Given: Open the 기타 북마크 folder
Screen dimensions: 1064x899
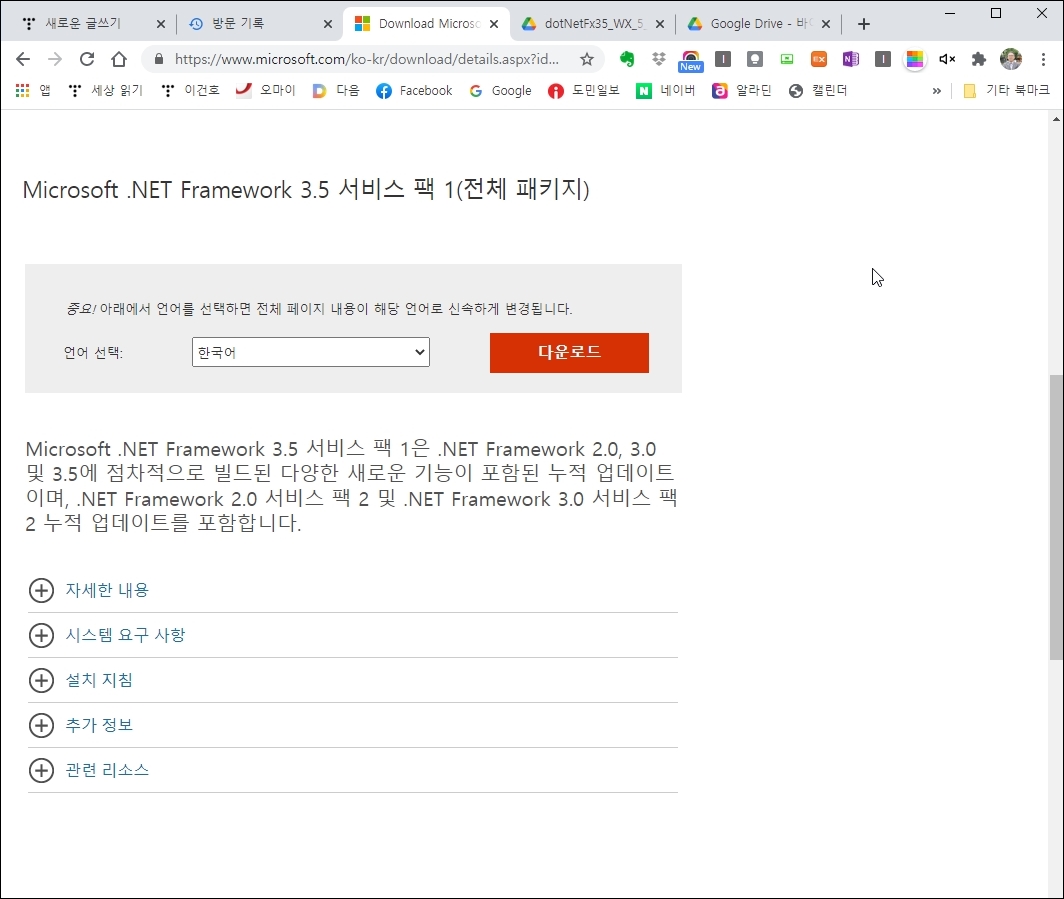Looking at the screenshot, I should click(x=1007, y=90).
